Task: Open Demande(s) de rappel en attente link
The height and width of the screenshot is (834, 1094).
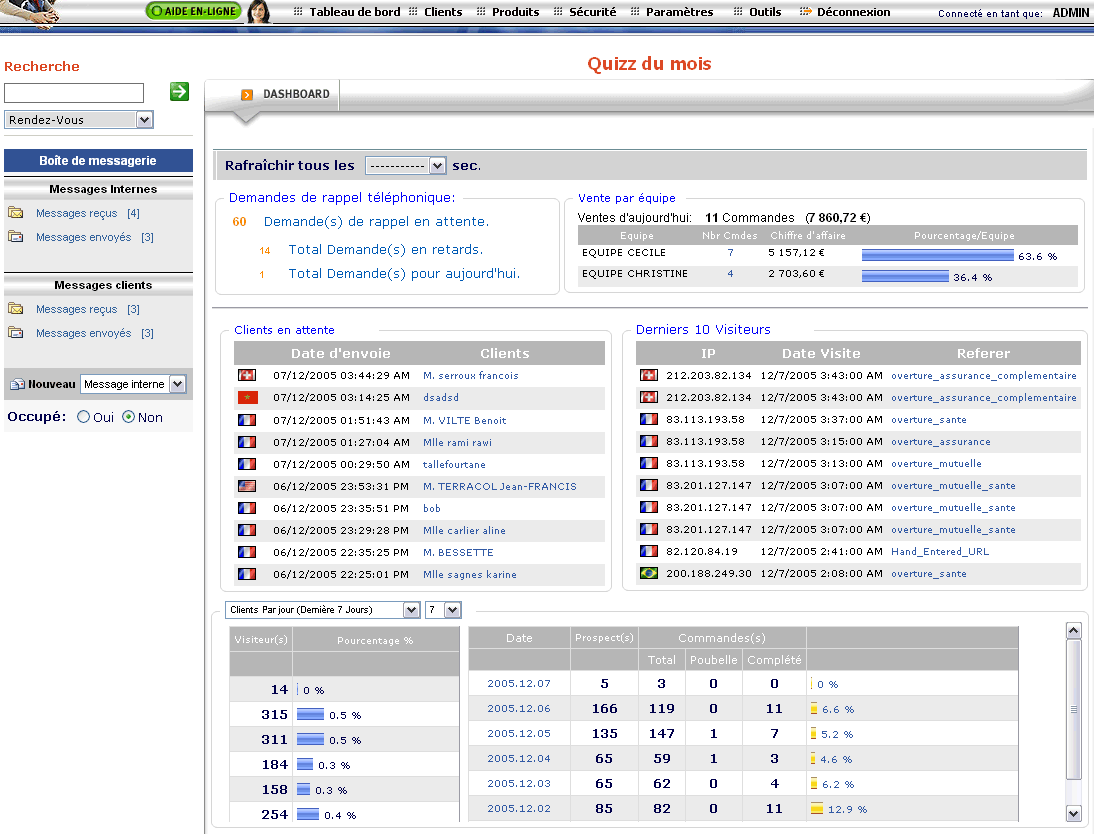Action: (x=376, y=222)
